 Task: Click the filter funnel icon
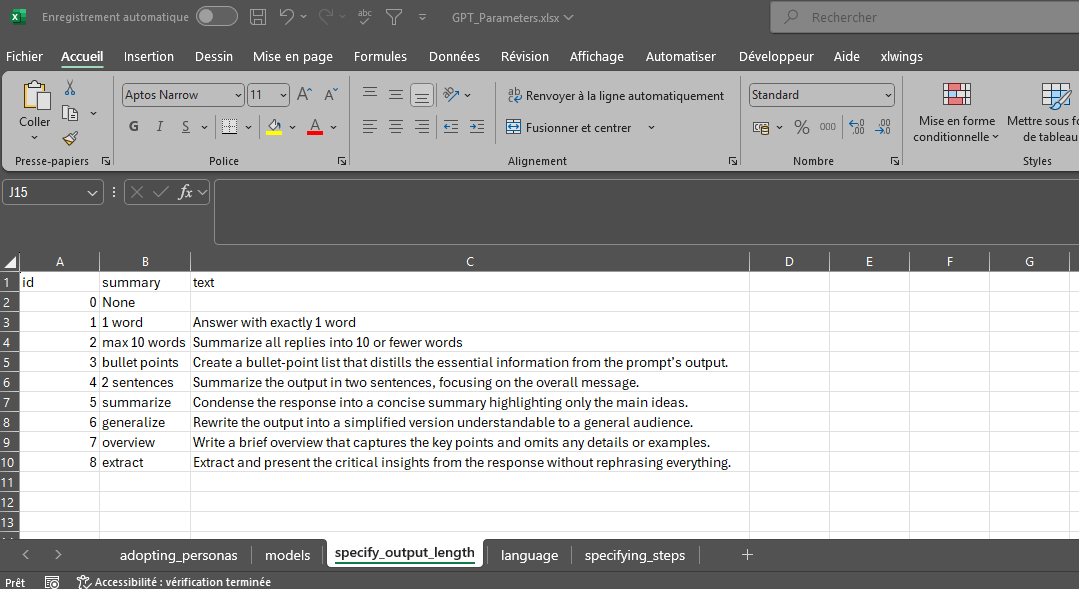coord(393,17)
